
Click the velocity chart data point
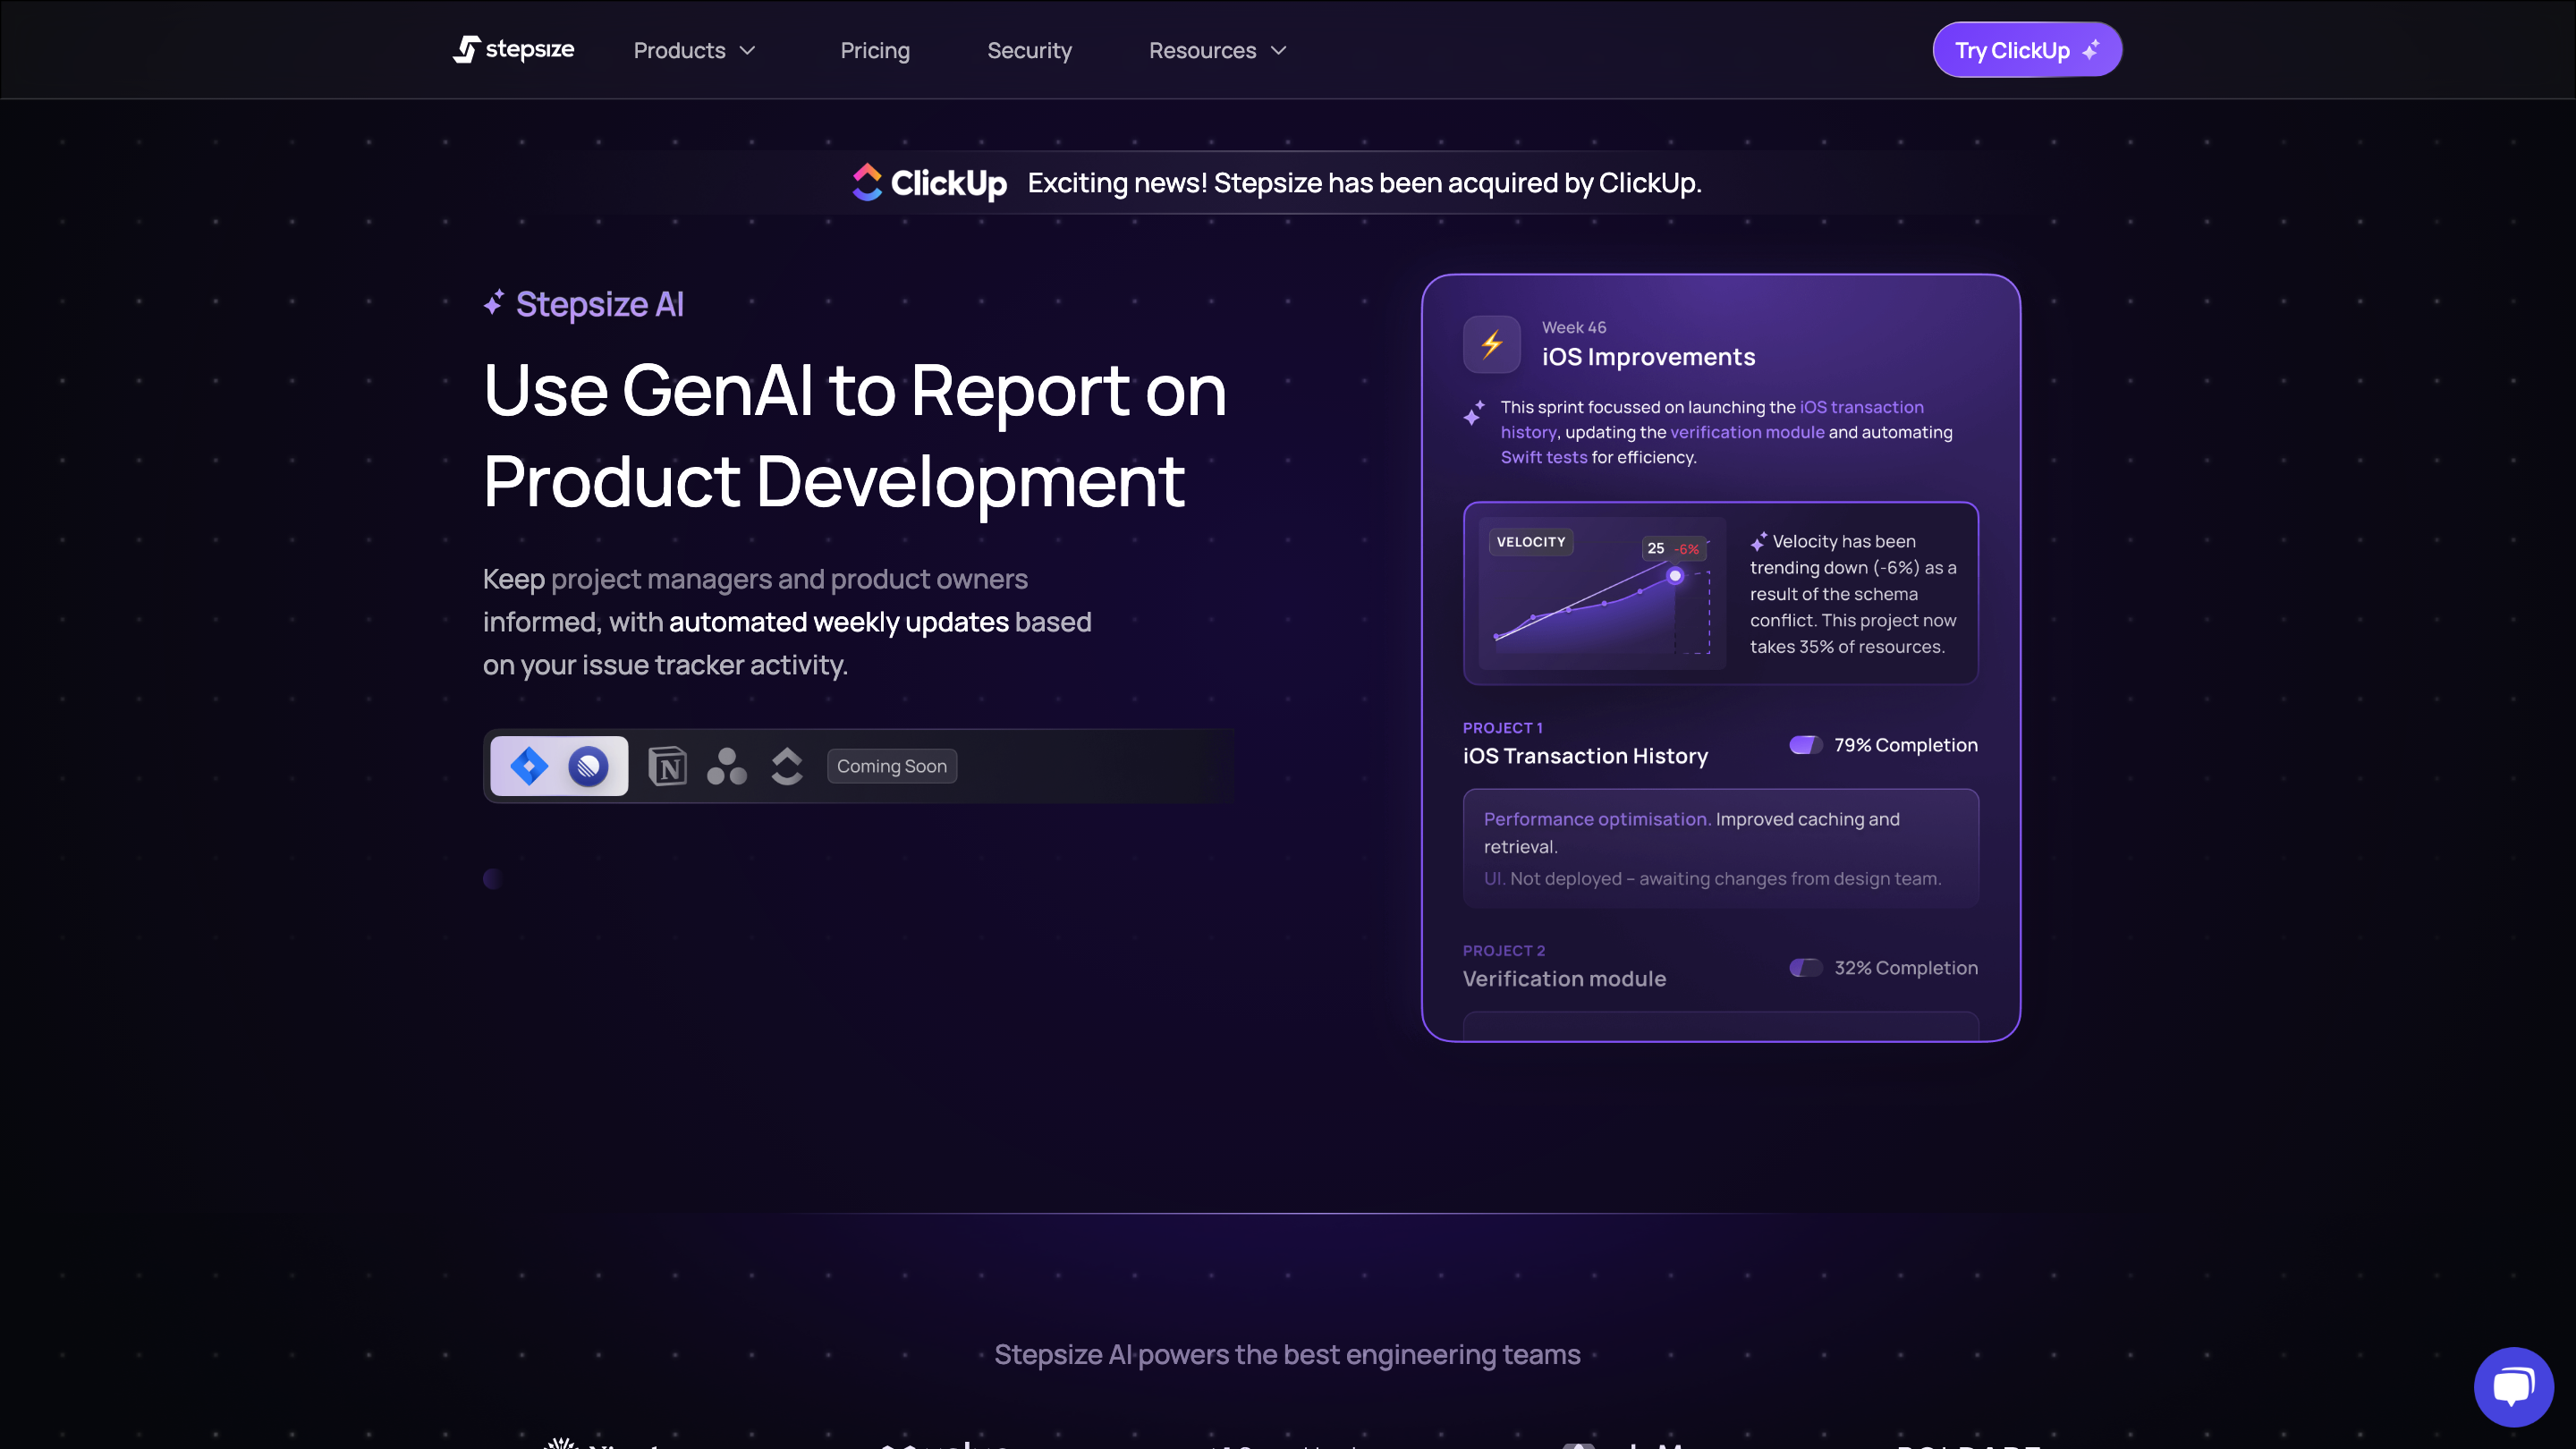[x=1675, y=576]
